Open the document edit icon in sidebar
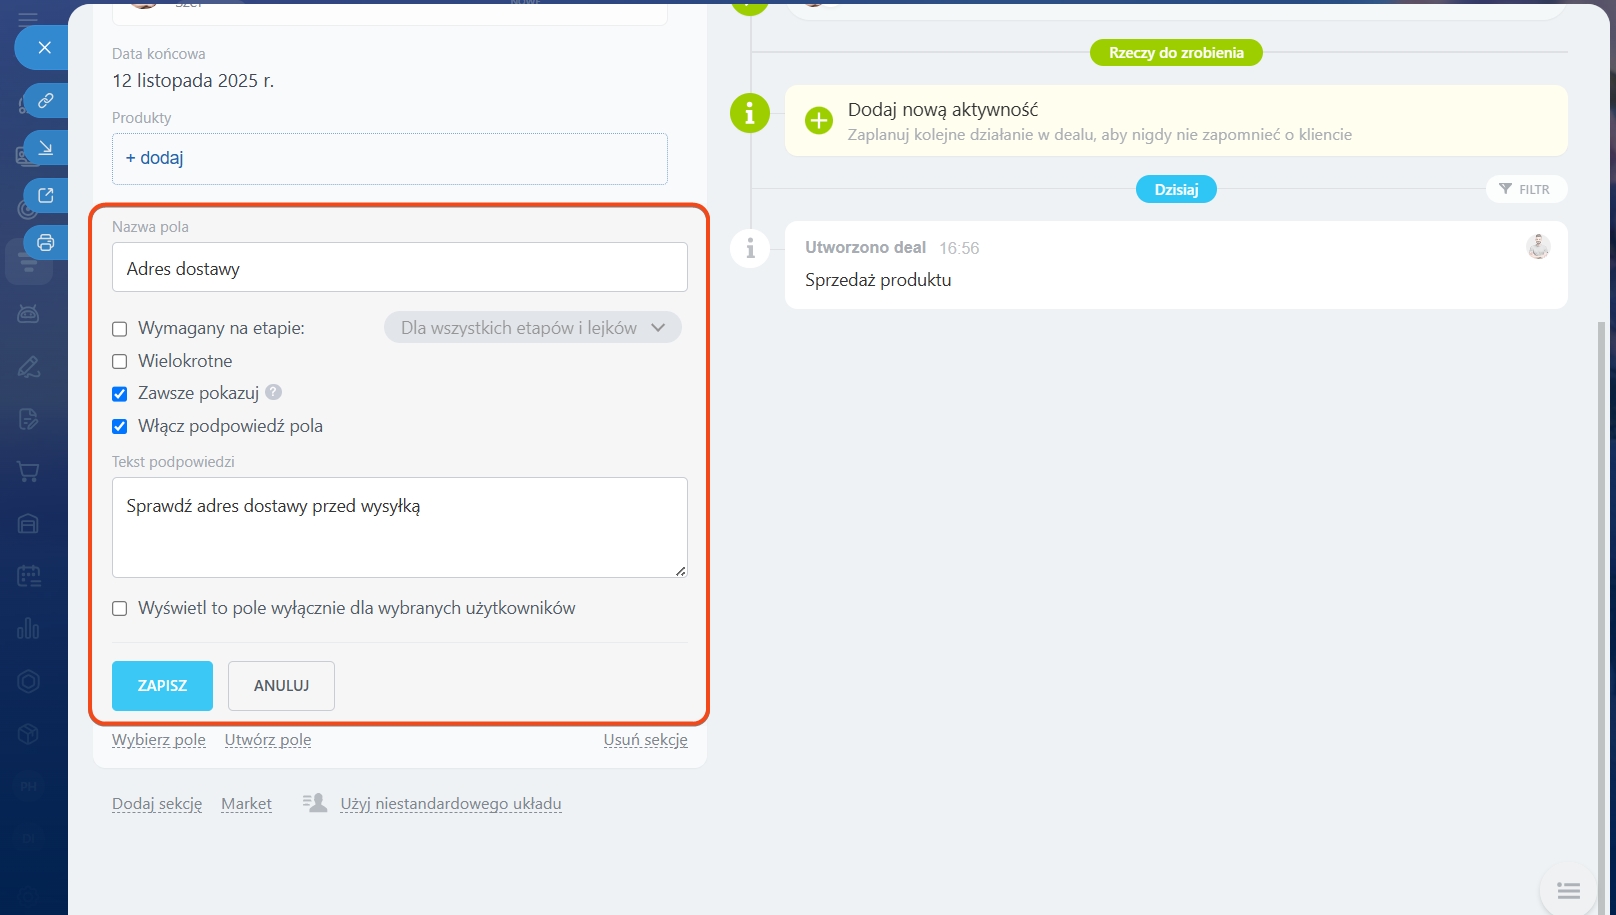The width and height of the screenshot is (1616, 915). pyautogui.click(x=28, y=419)
